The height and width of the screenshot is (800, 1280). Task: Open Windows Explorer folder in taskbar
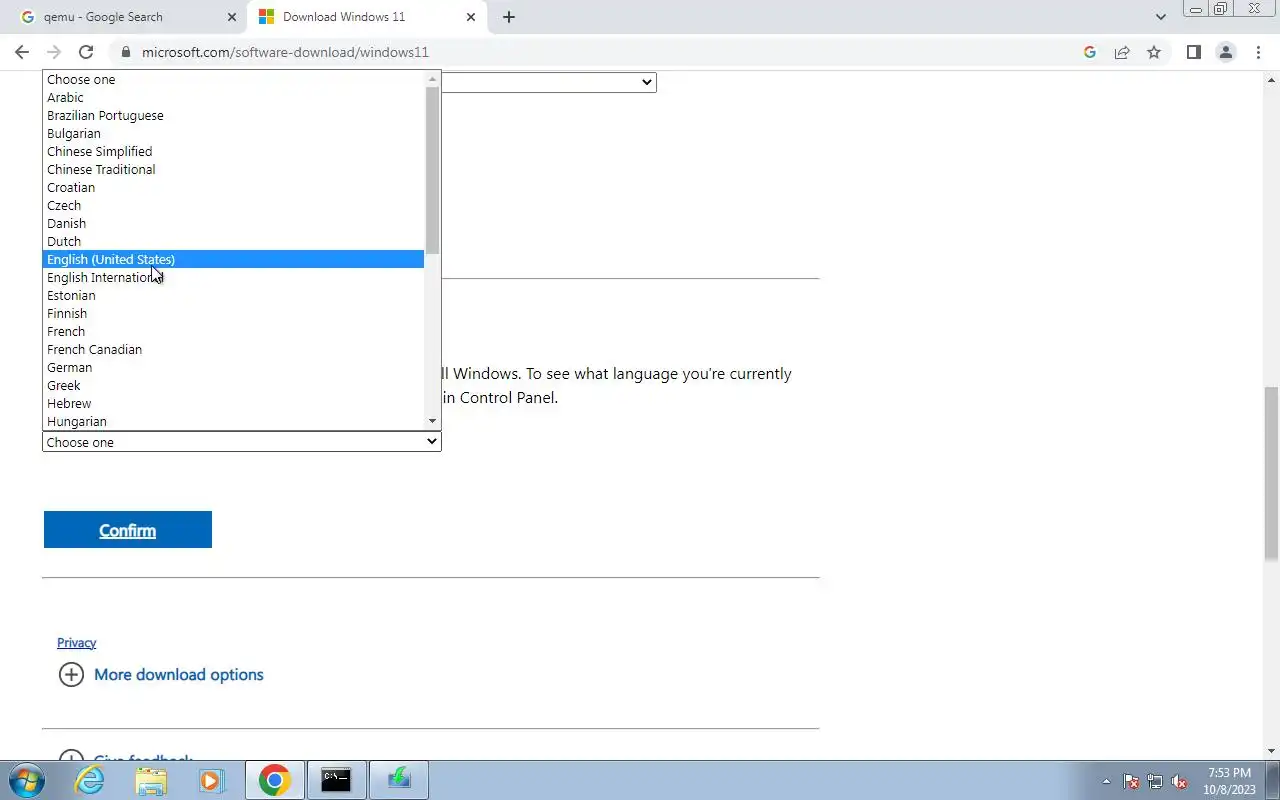(151, 780)
